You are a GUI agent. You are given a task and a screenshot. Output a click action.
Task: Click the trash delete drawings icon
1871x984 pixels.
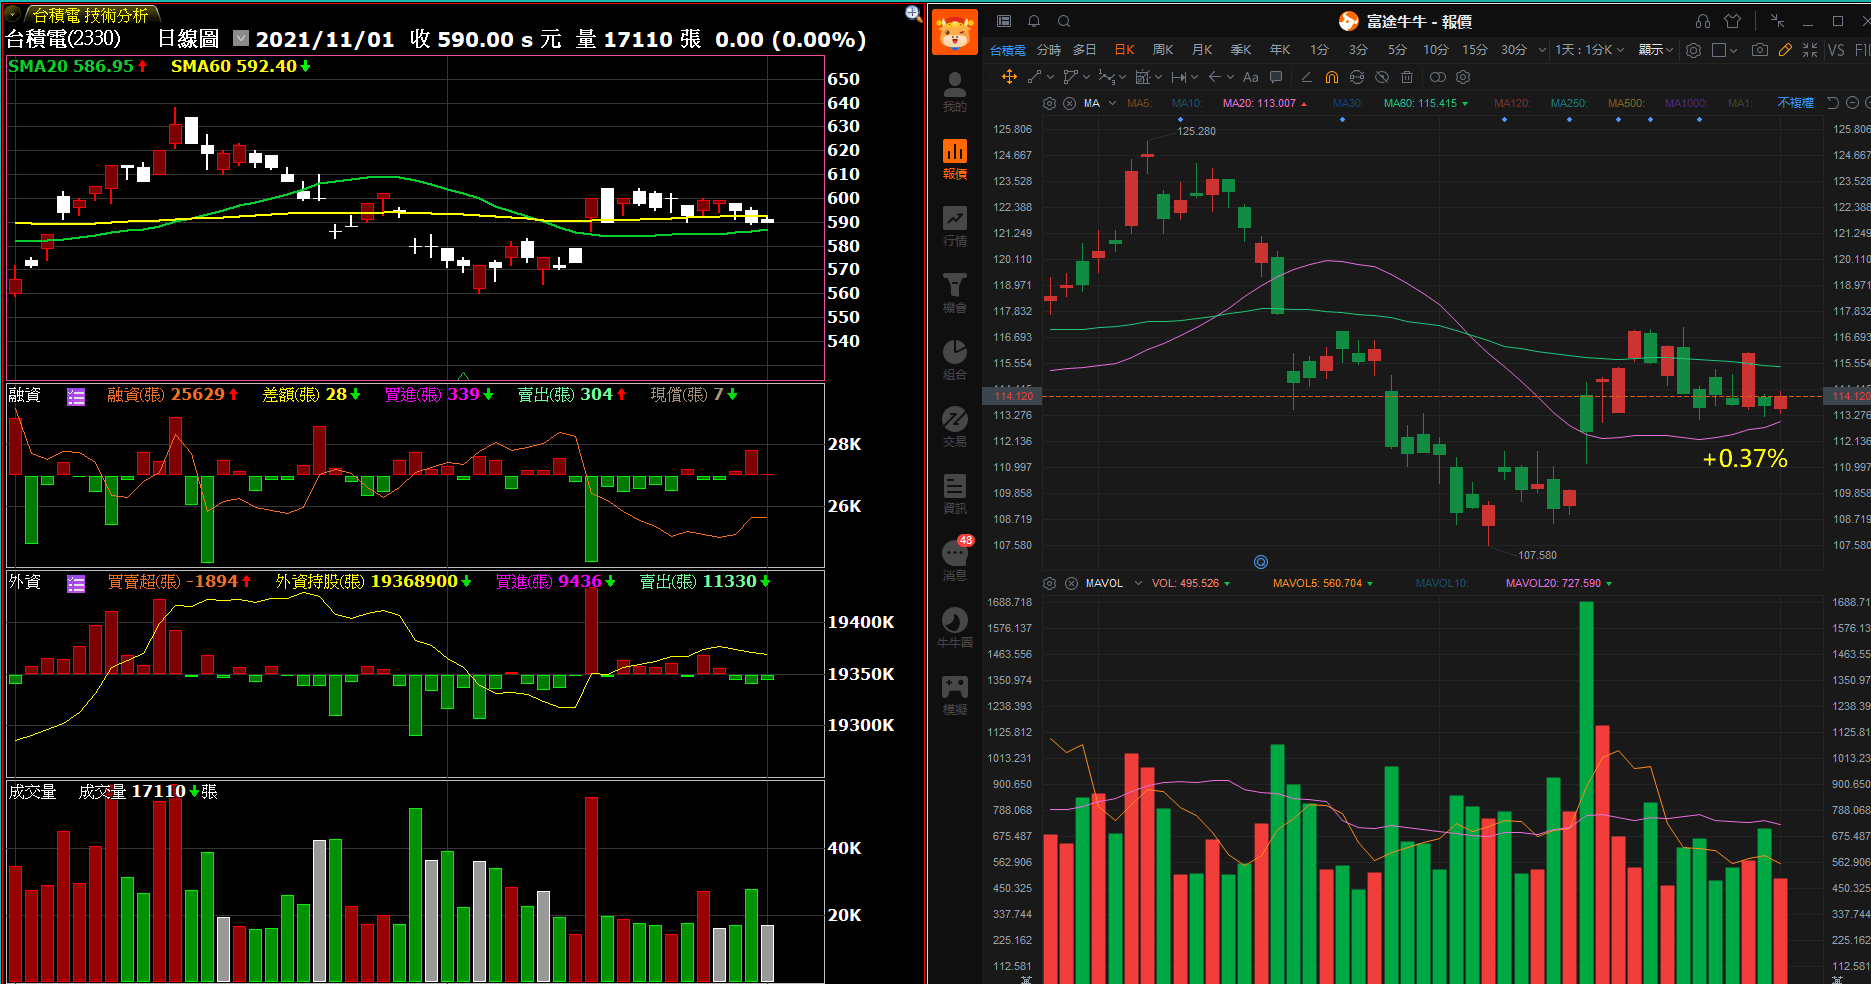point(1407,77)
